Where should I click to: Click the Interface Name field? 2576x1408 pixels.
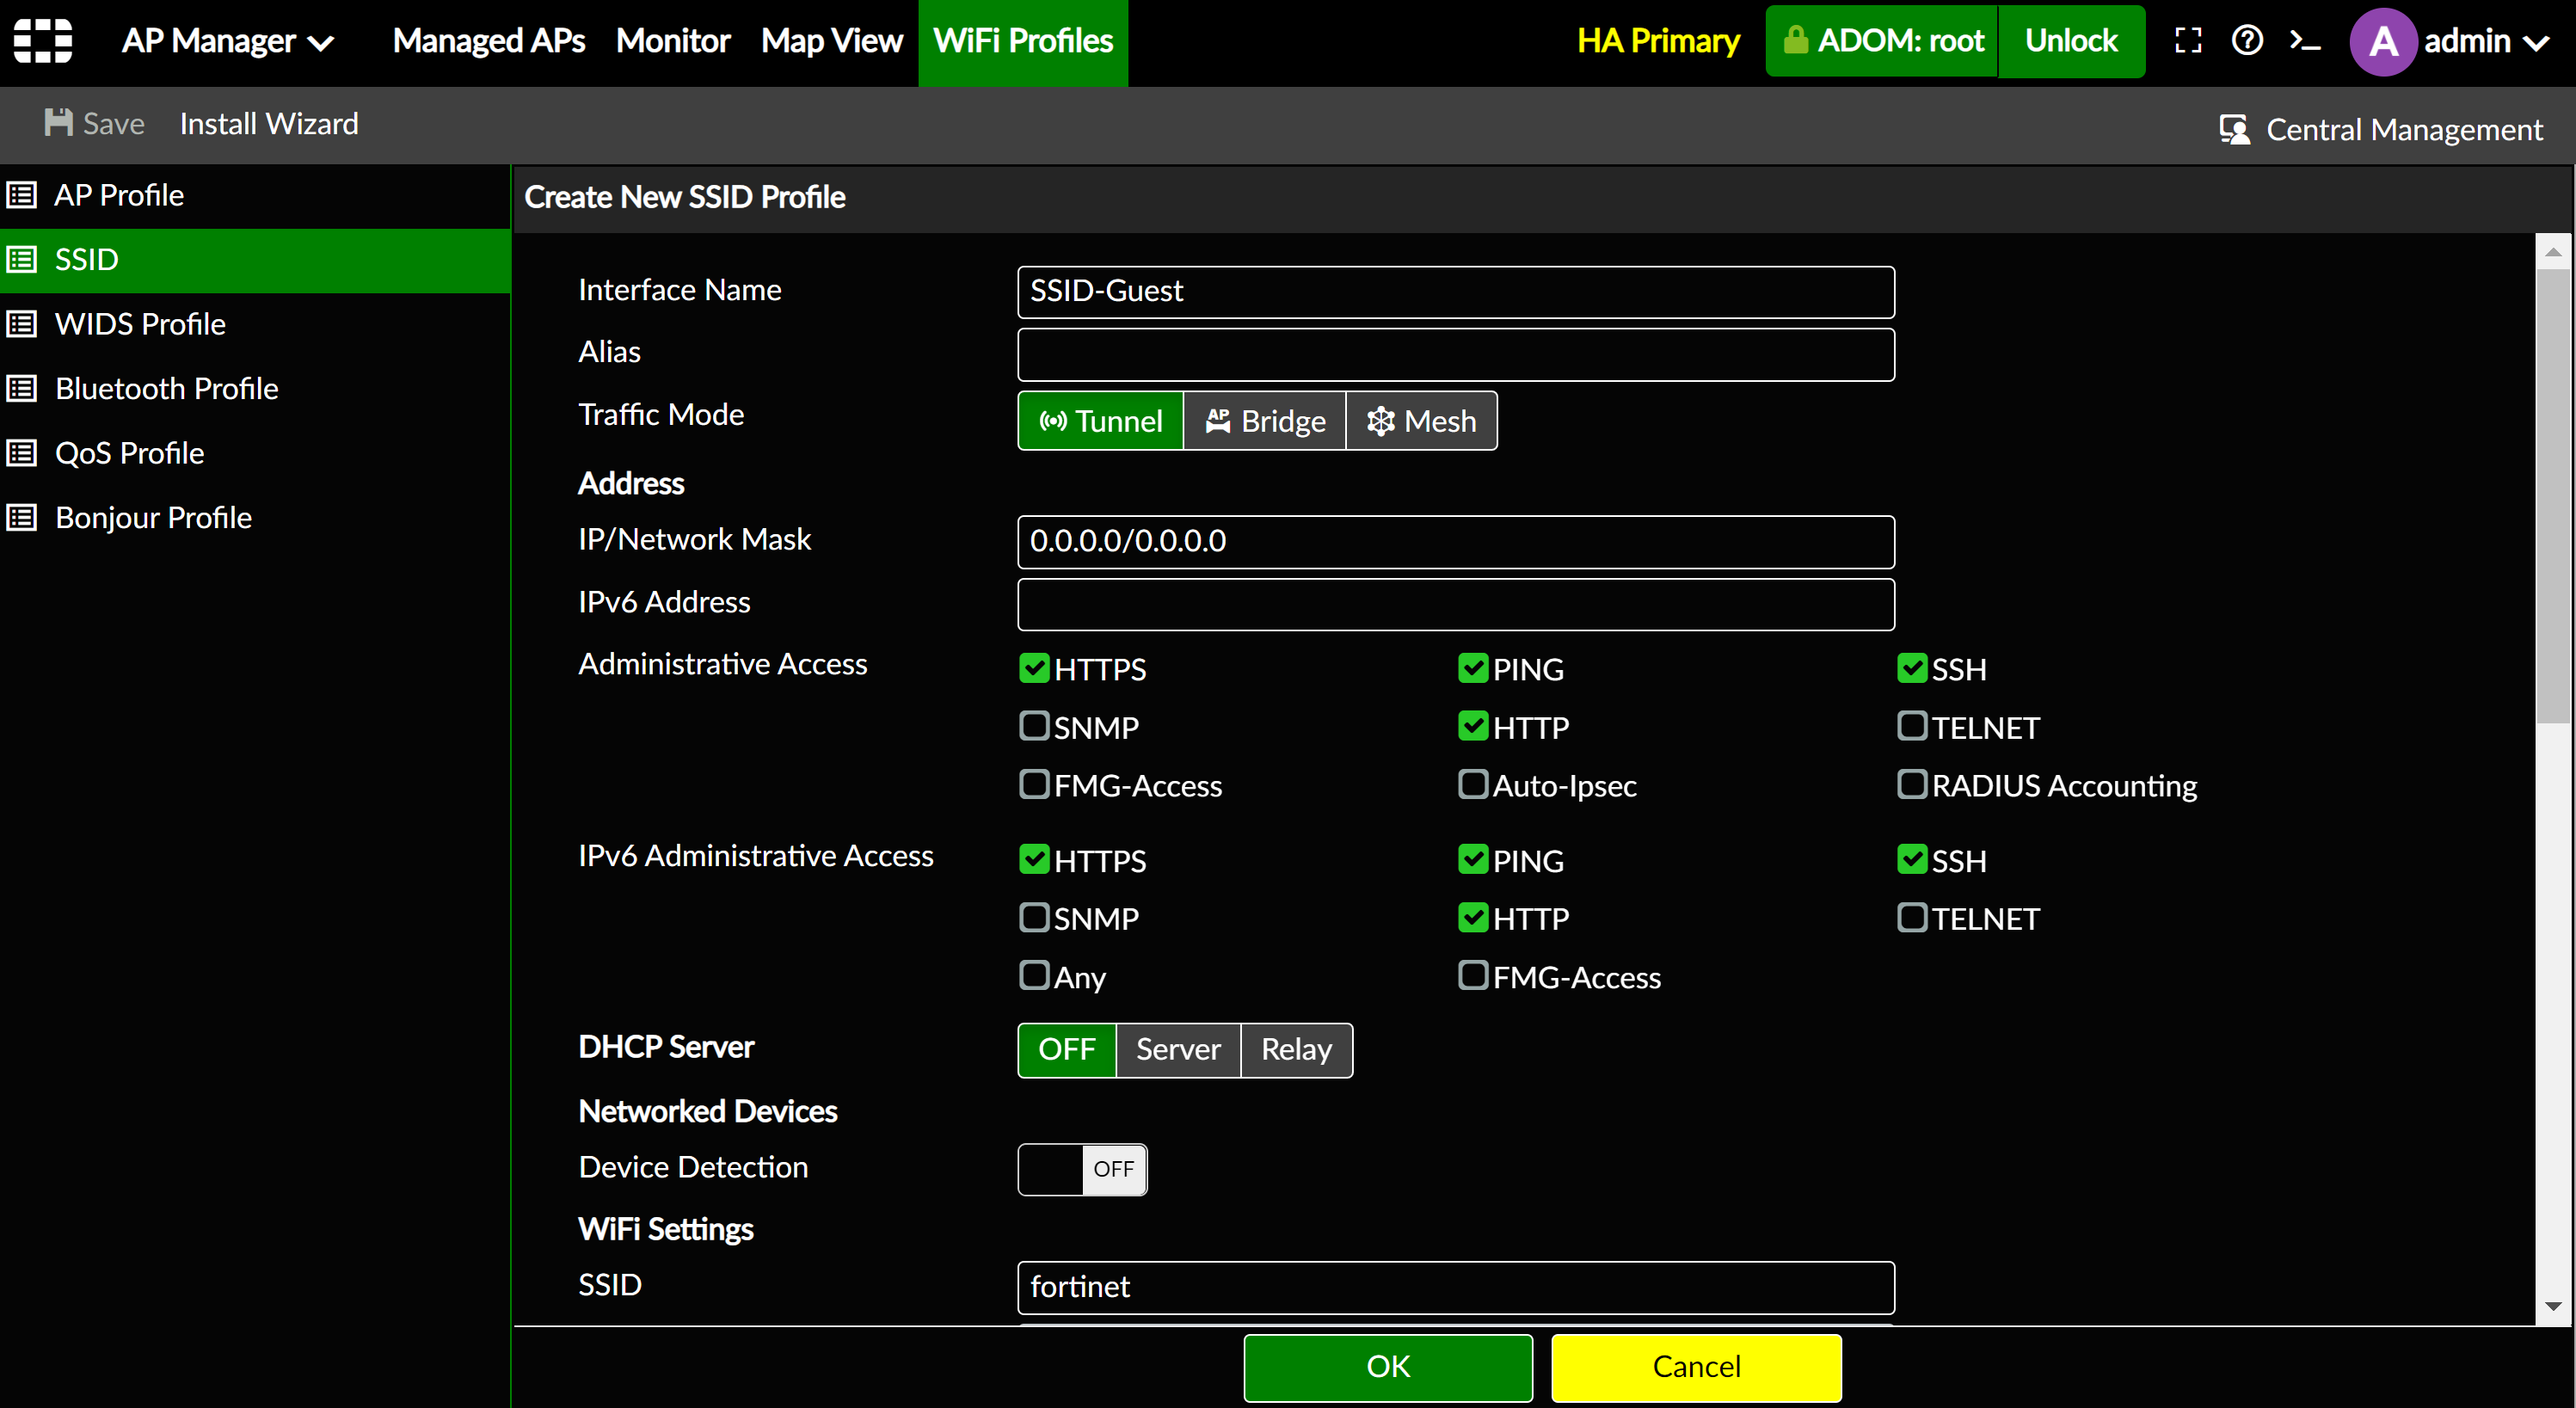1455,292
